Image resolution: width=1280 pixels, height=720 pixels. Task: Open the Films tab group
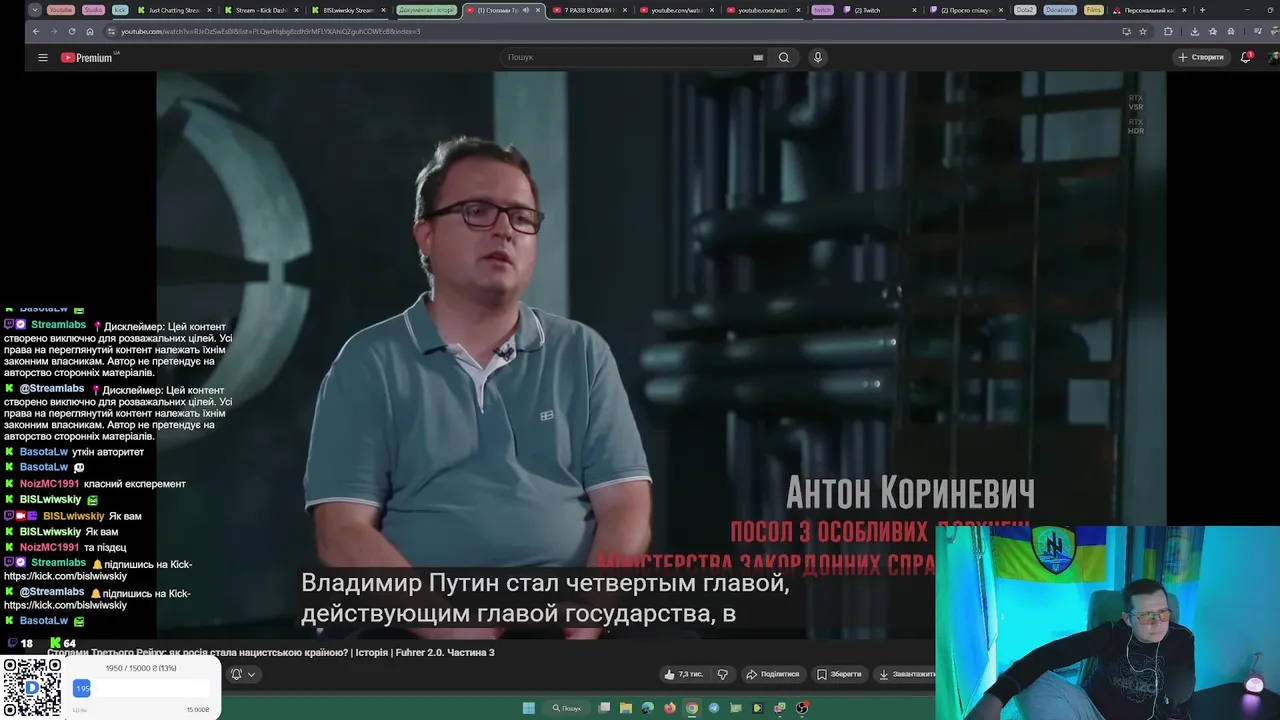1093,10
